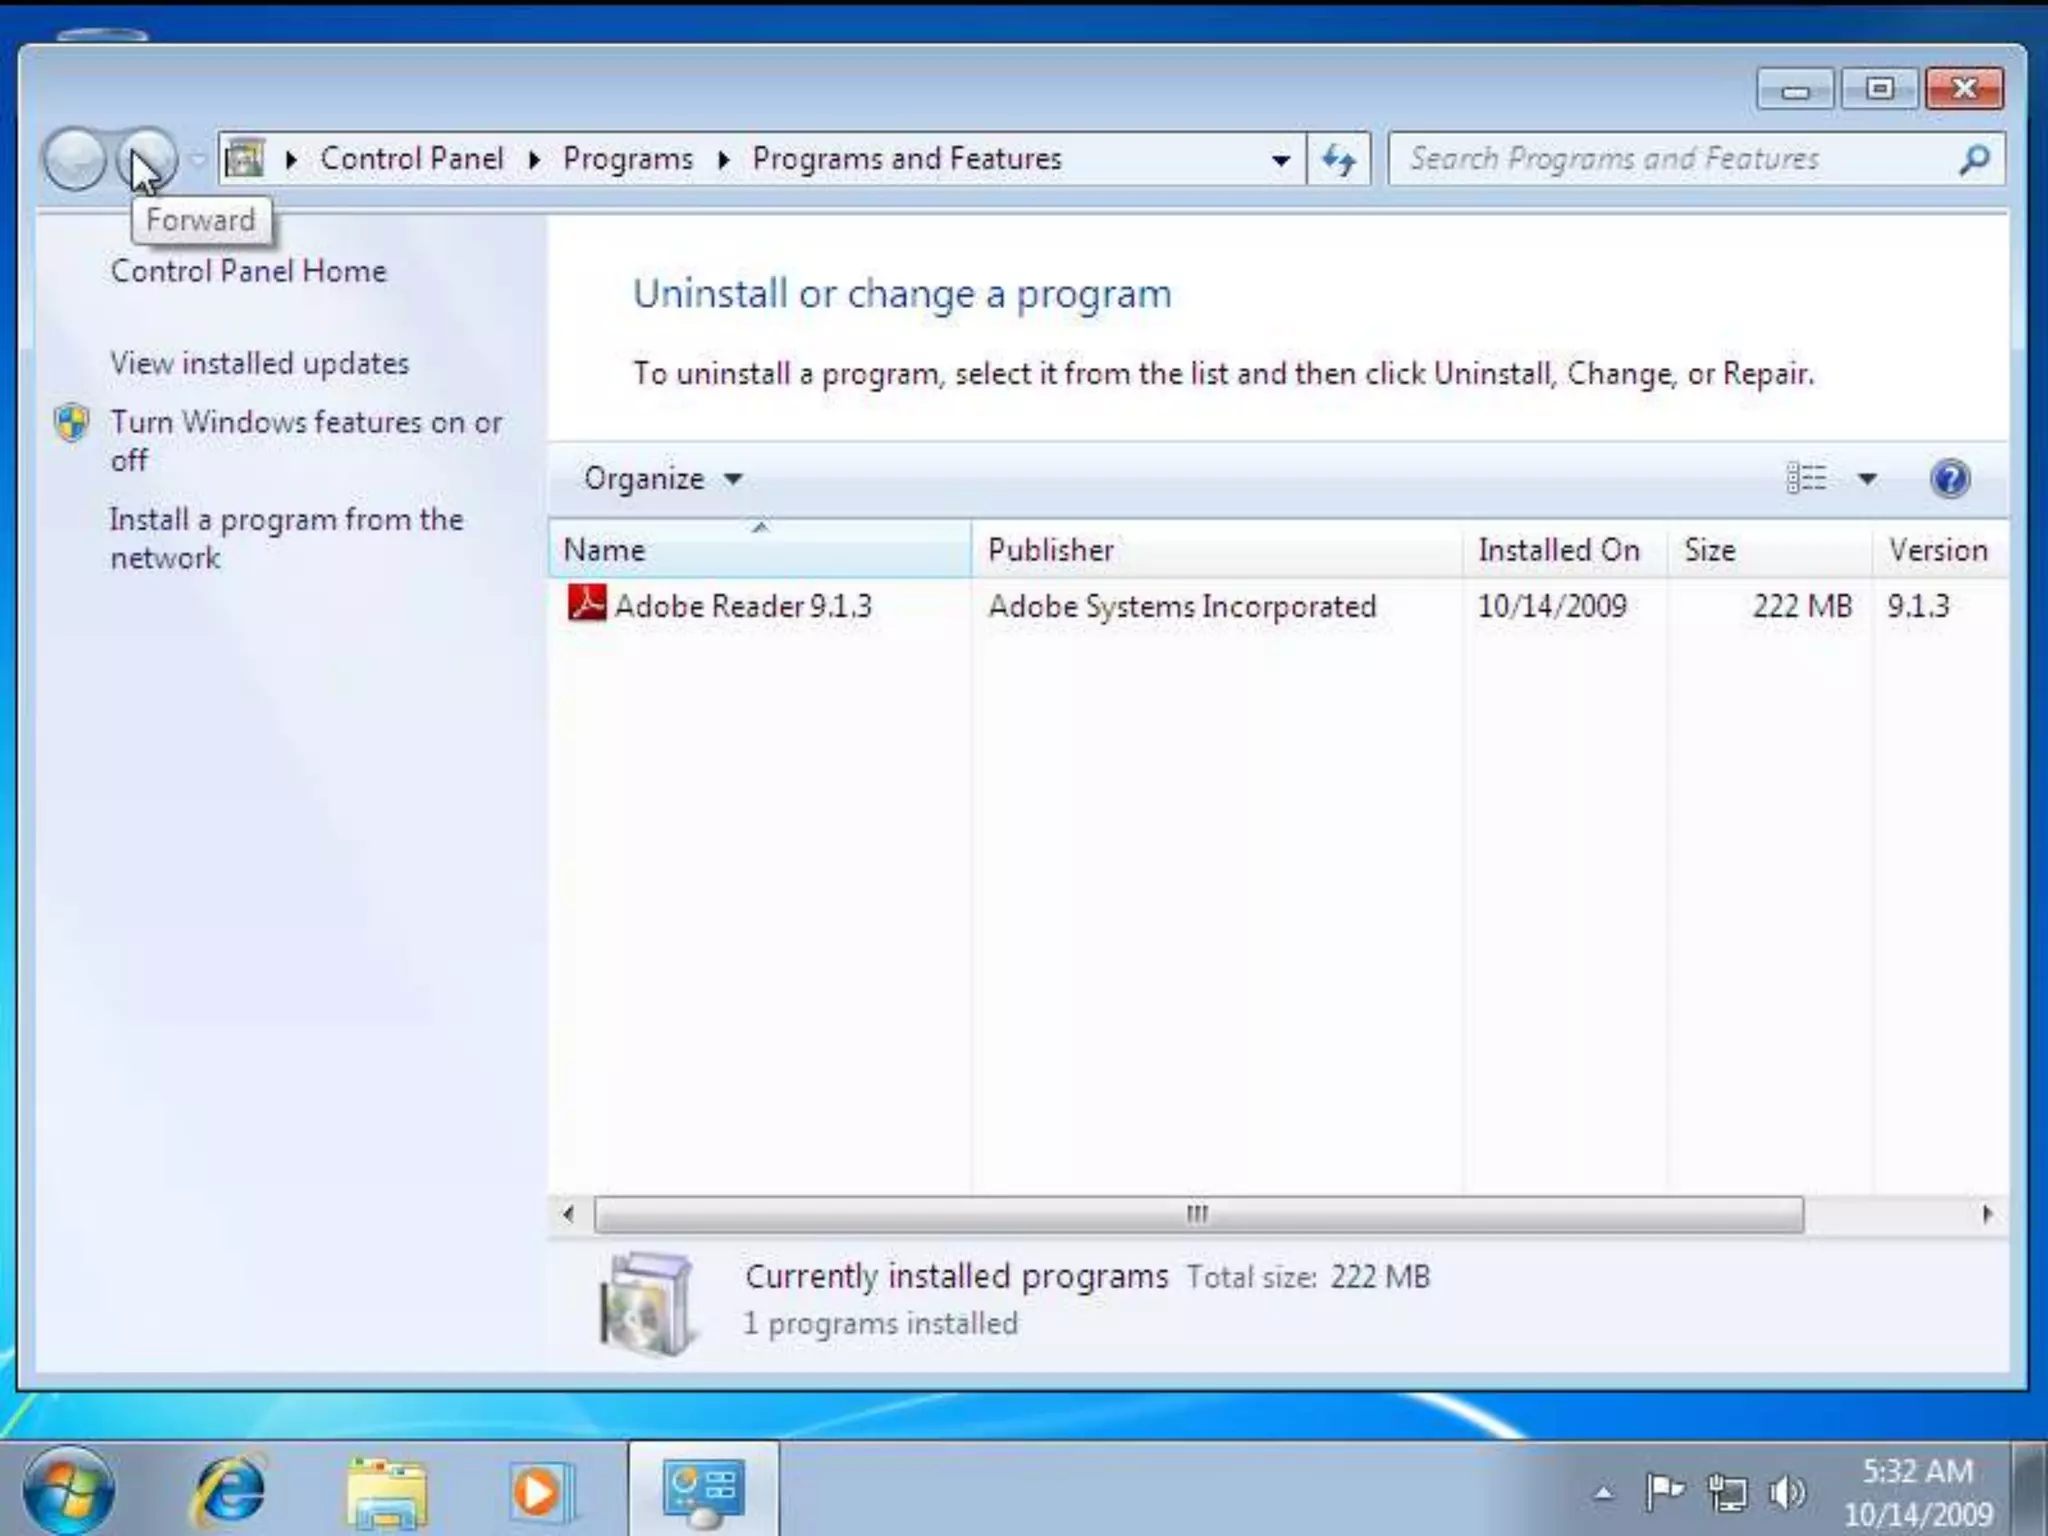Screen dimensions: 2048x1536
Task: Open the Windows Start orb
Action: pyautogui.click(x=68, y=1491)
